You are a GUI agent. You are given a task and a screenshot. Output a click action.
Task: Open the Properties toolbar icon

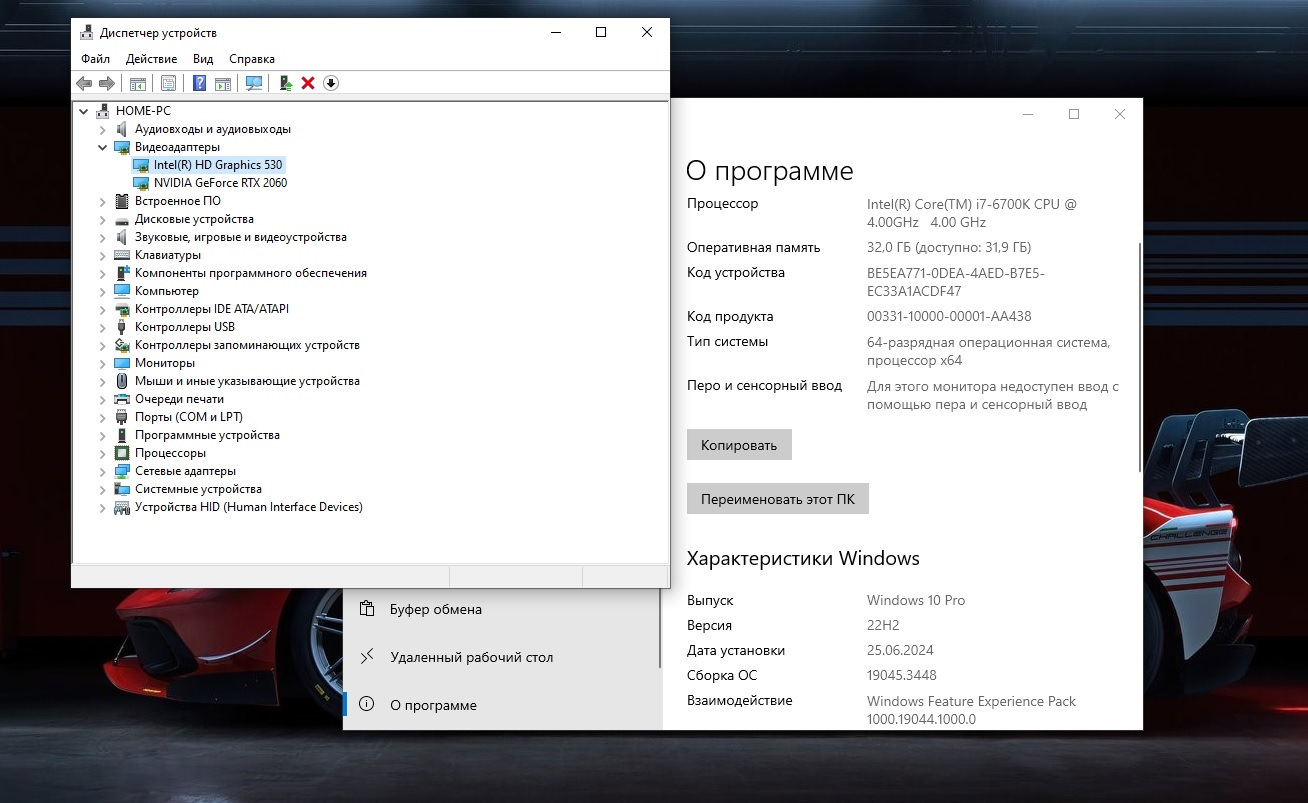point(168,83)
